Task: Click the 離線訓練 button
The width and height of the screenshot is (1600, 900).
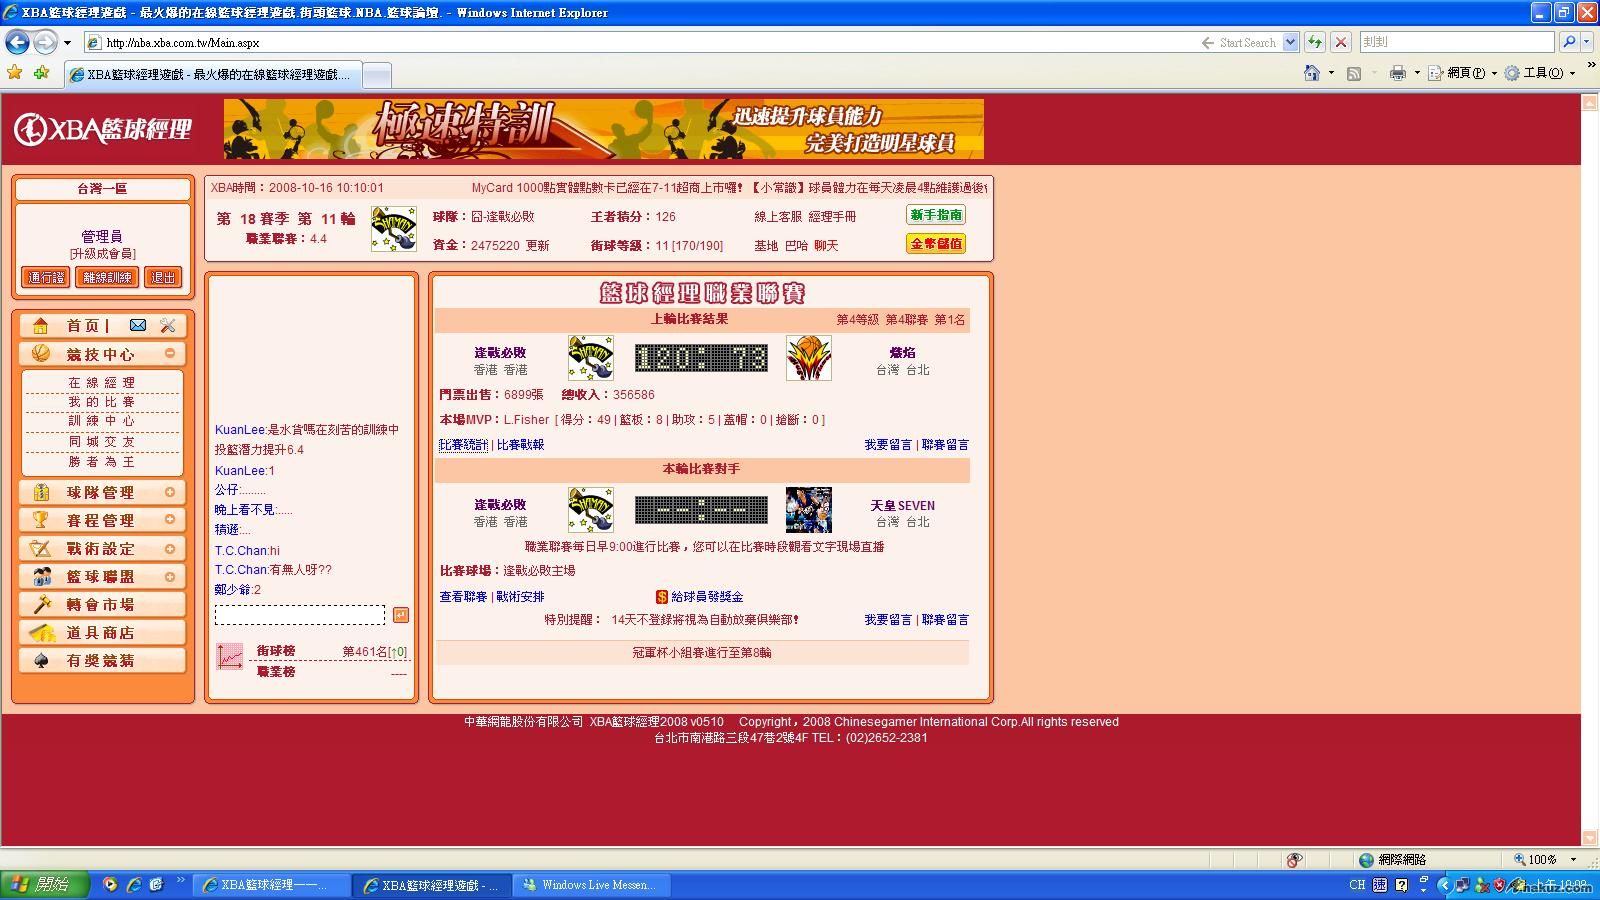Action: [107, 278]
